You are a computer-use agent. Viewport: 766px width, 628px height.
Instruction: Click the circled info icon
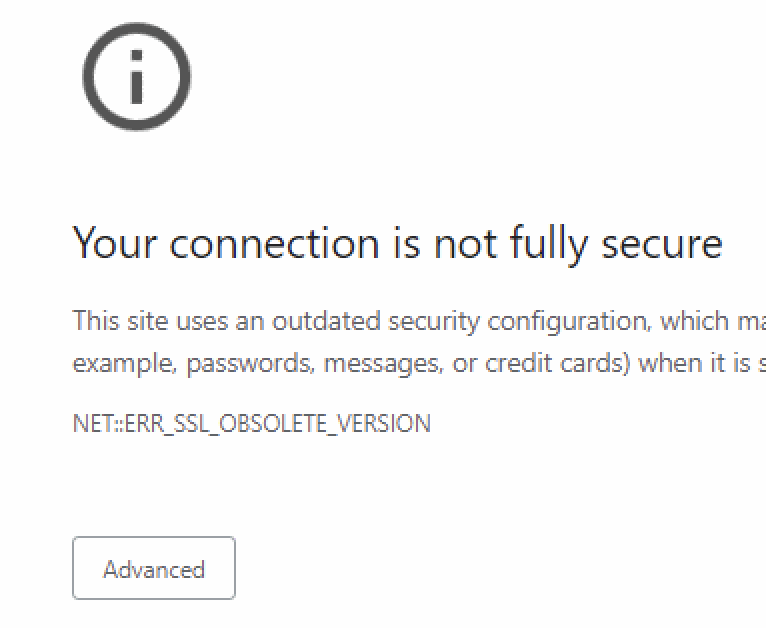137,77
